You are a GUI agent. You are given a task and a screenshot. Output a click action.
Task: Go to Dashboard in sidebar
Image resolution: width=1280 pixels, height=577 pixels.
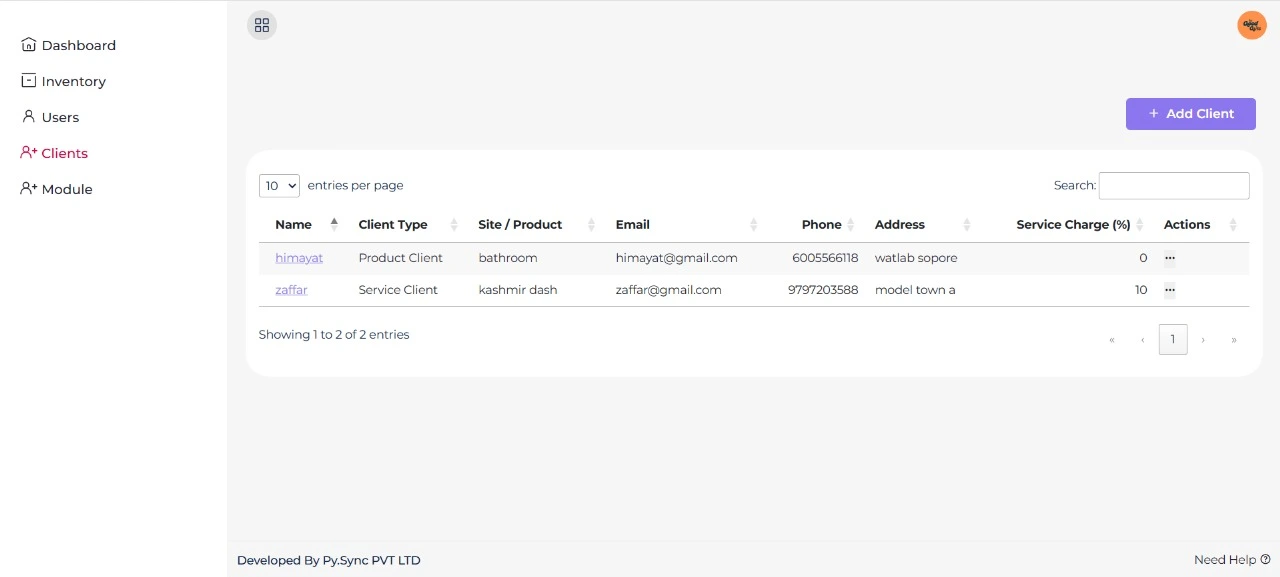click(78, 45)
